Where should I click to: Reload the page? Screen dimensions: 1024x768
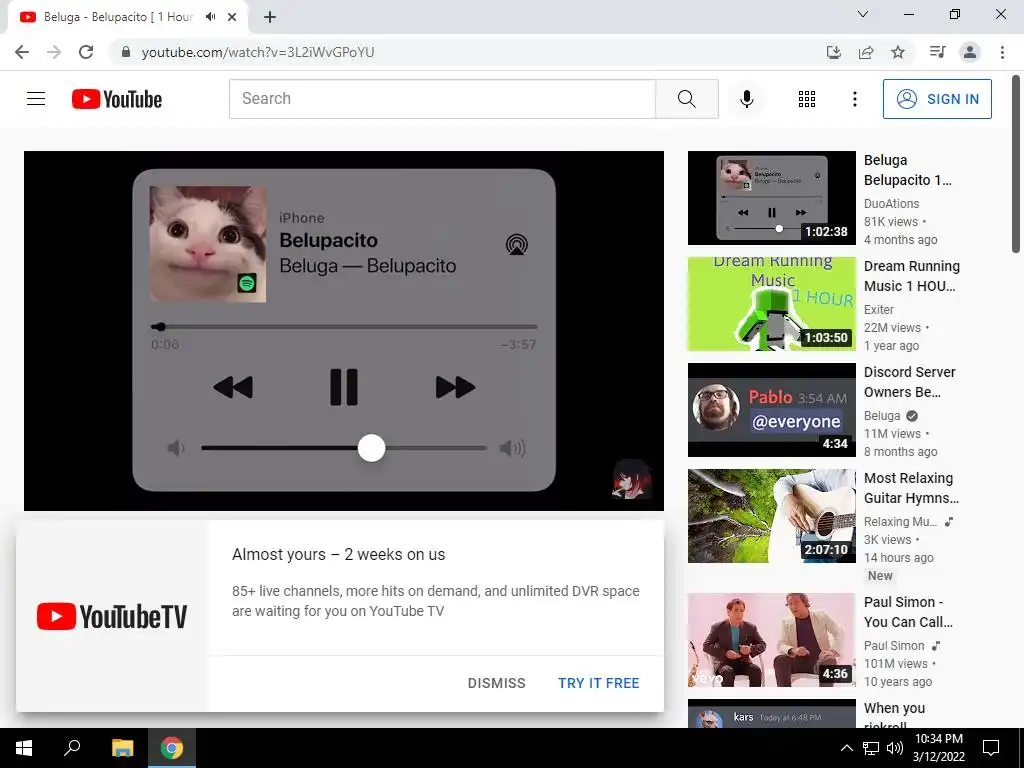86,52
